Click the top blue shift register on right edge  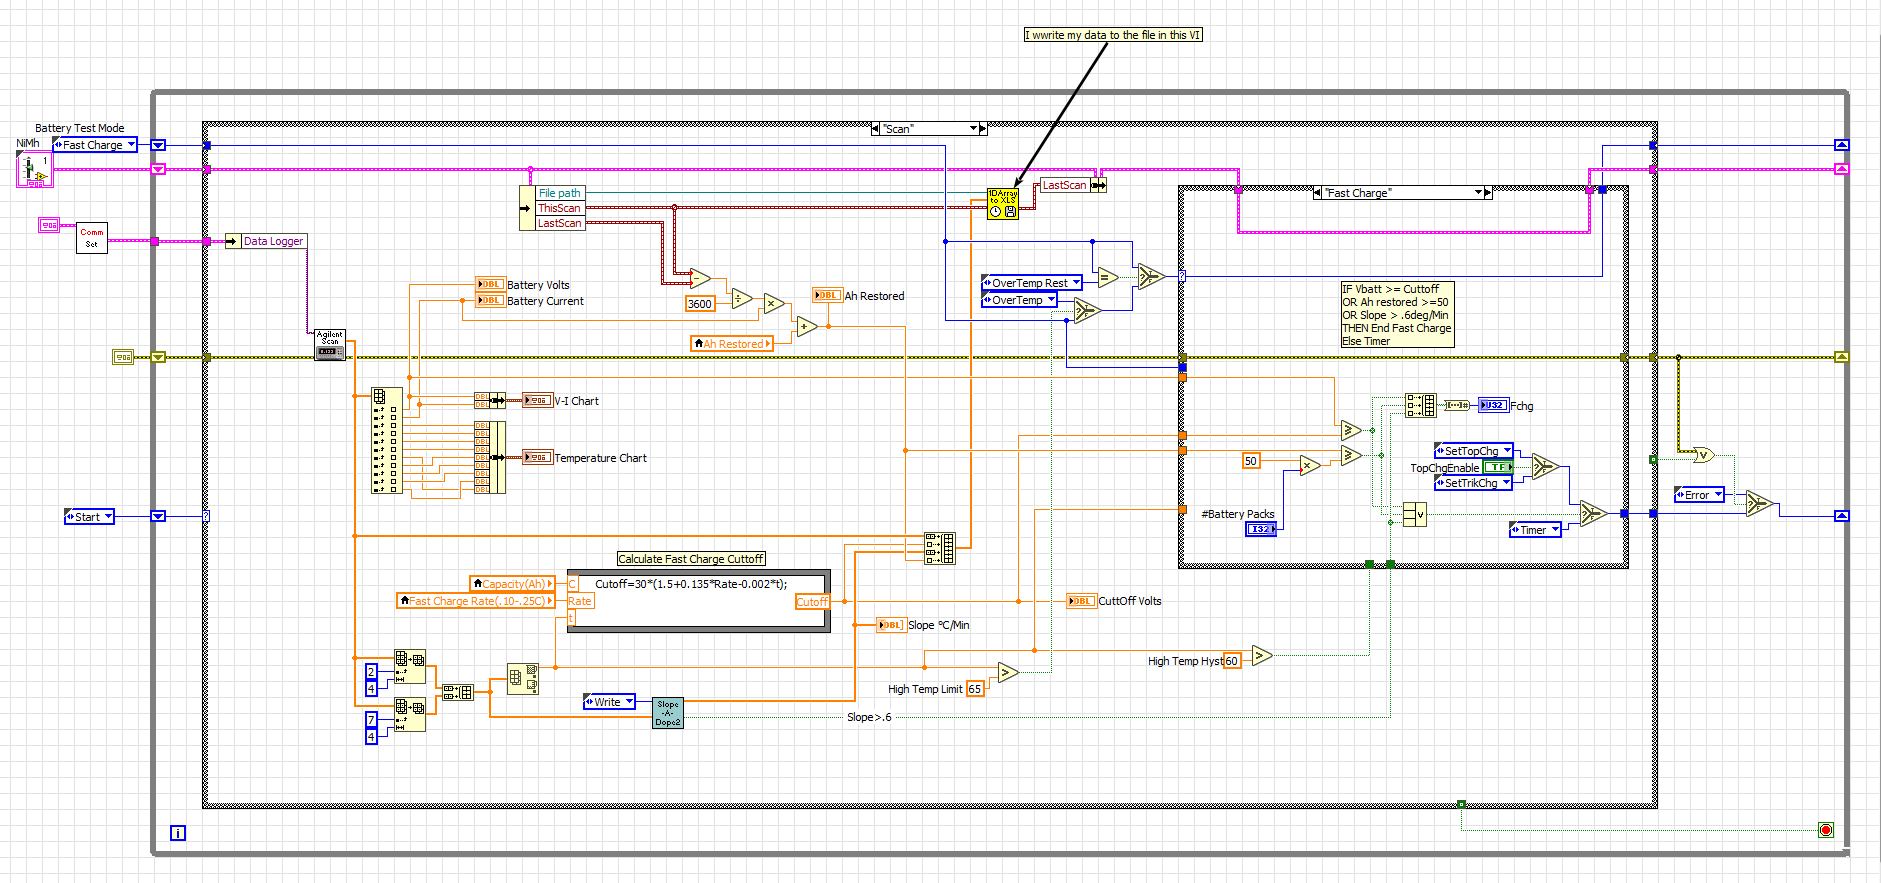pos(1842,145)
